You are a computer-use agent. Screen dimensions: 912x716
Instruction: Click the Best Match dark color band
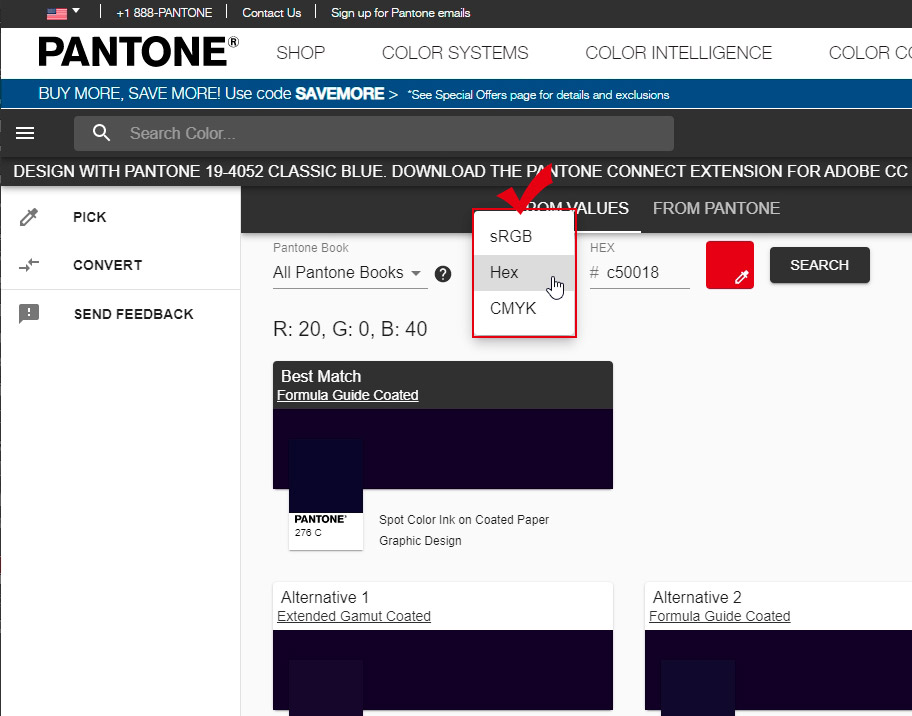(443, 448)
